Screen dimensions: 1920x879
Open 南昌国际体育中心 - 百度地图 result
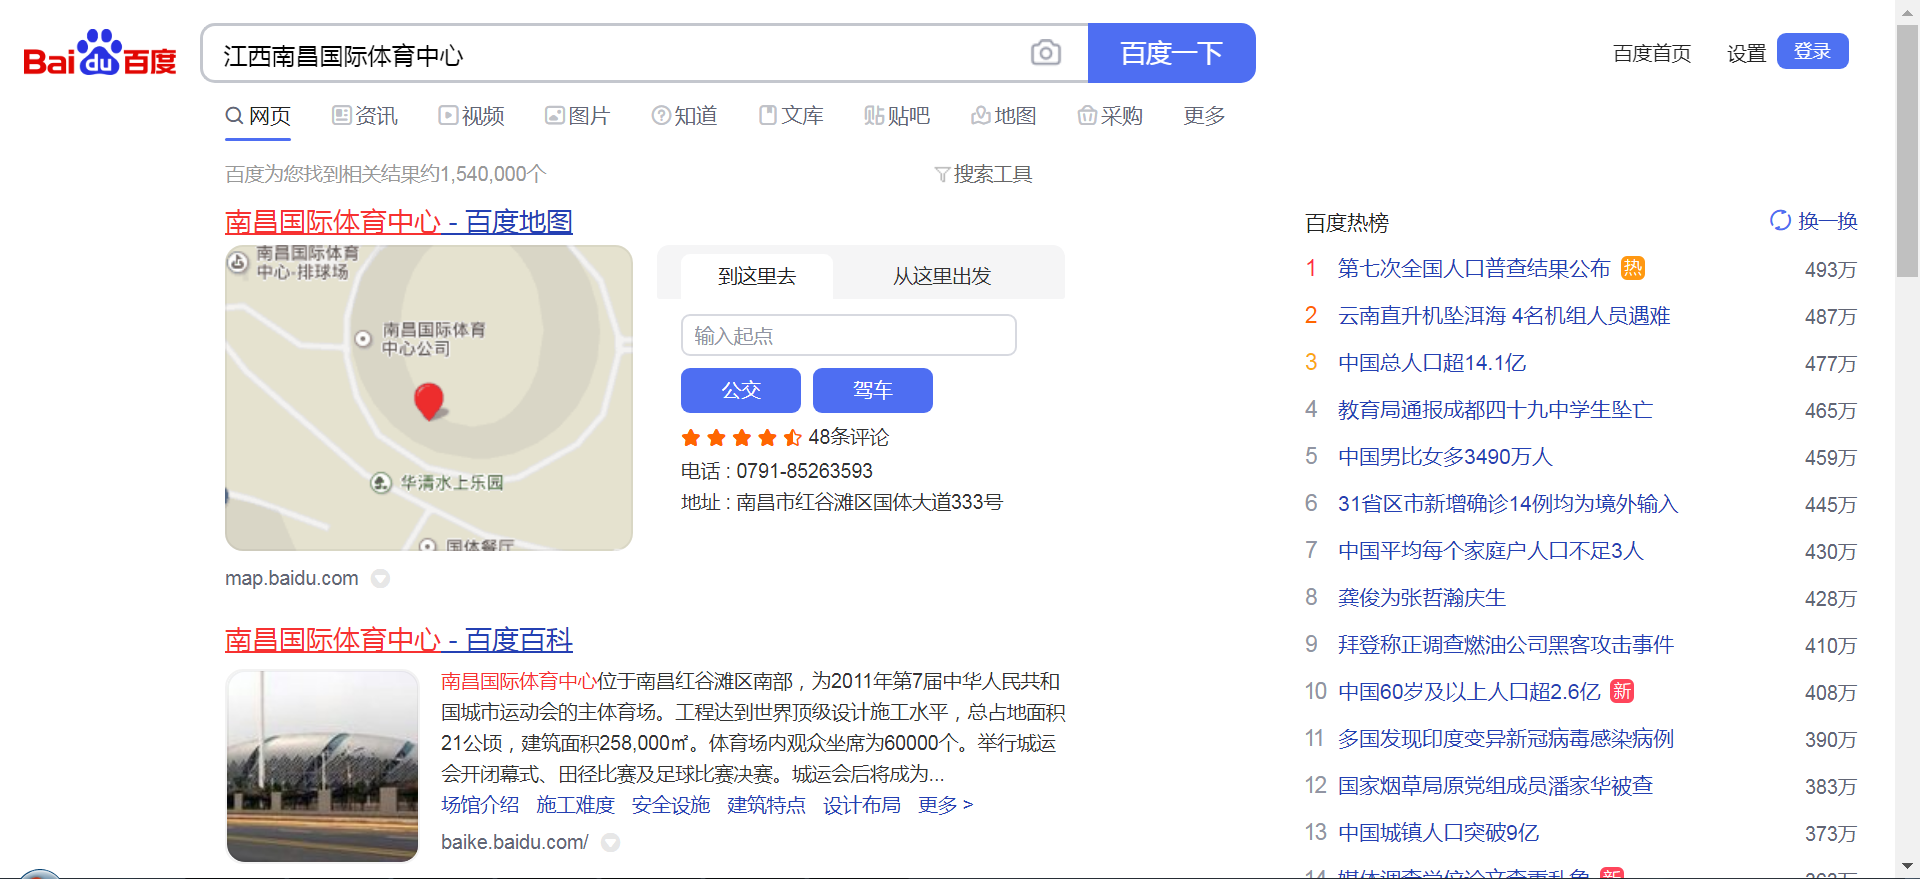399,221
